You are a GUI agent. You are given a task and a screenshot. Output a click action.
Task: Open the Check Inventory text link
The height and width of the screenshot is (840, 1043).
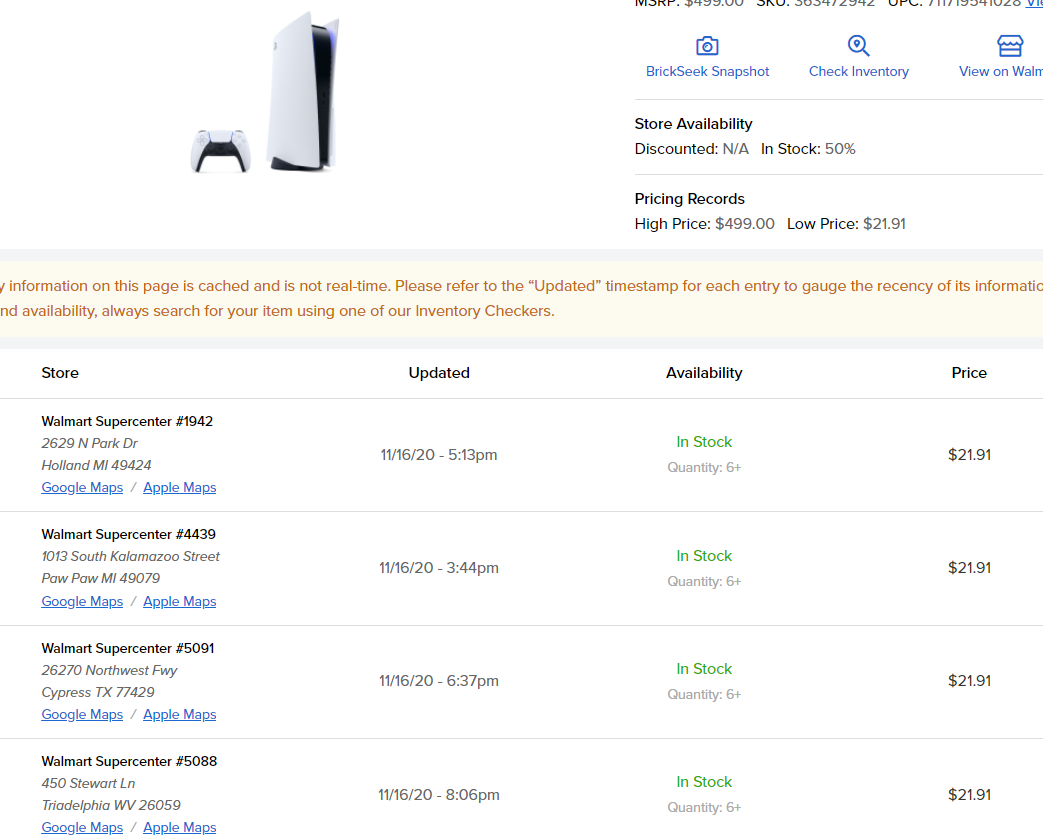point(858,71)
